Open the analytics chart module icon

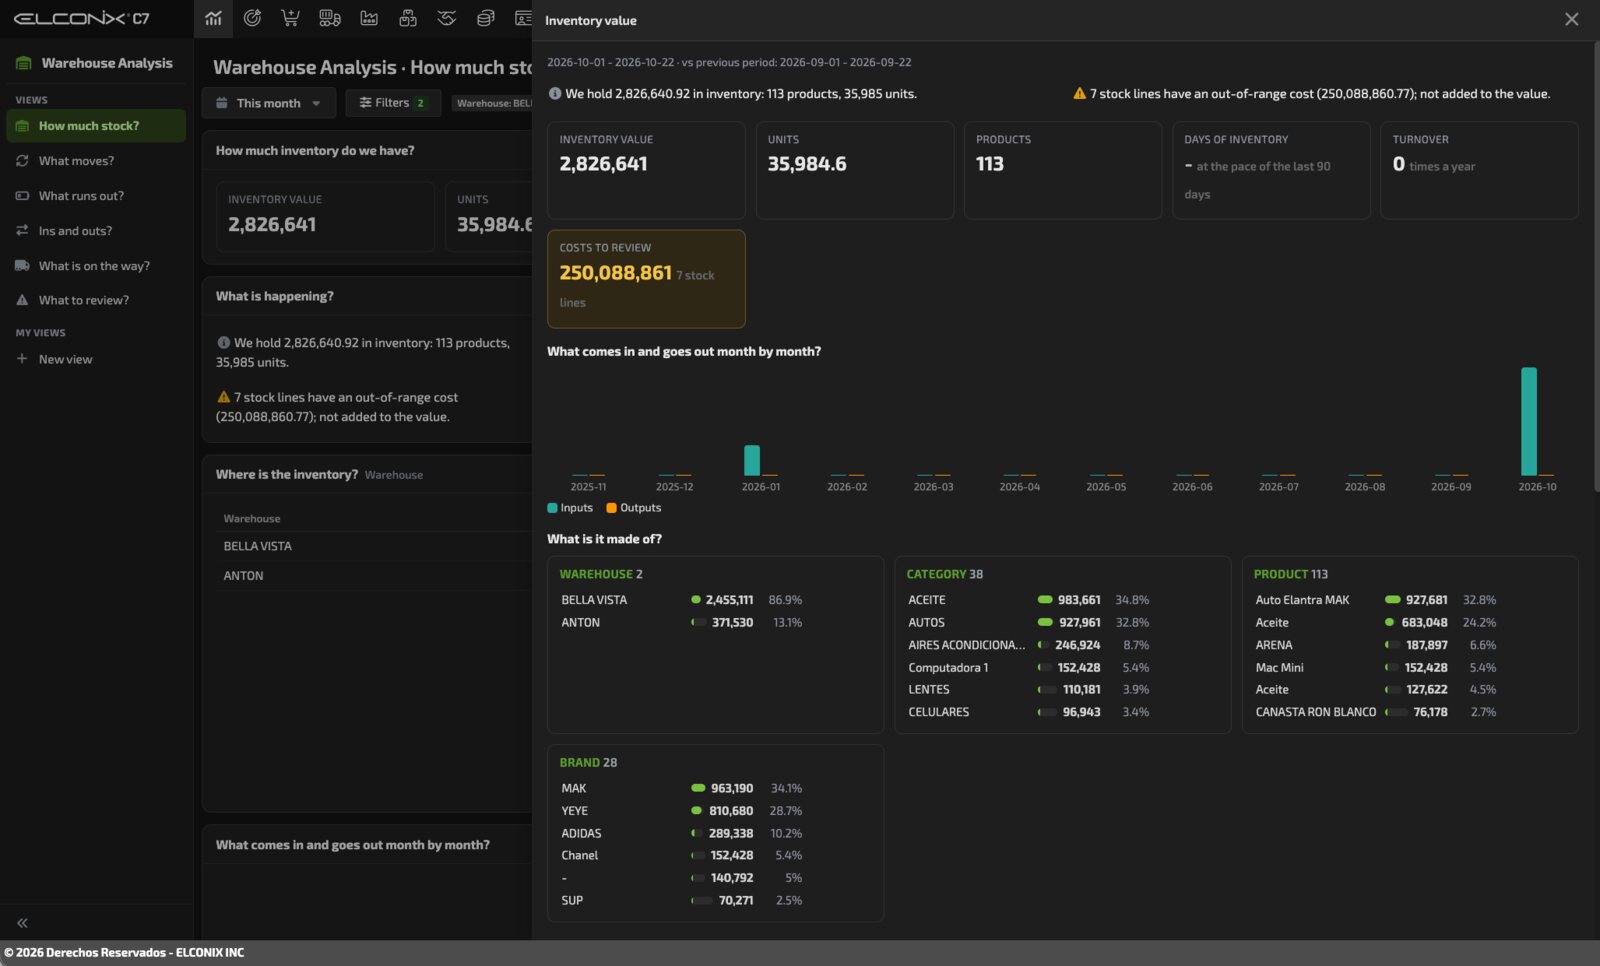213,18
